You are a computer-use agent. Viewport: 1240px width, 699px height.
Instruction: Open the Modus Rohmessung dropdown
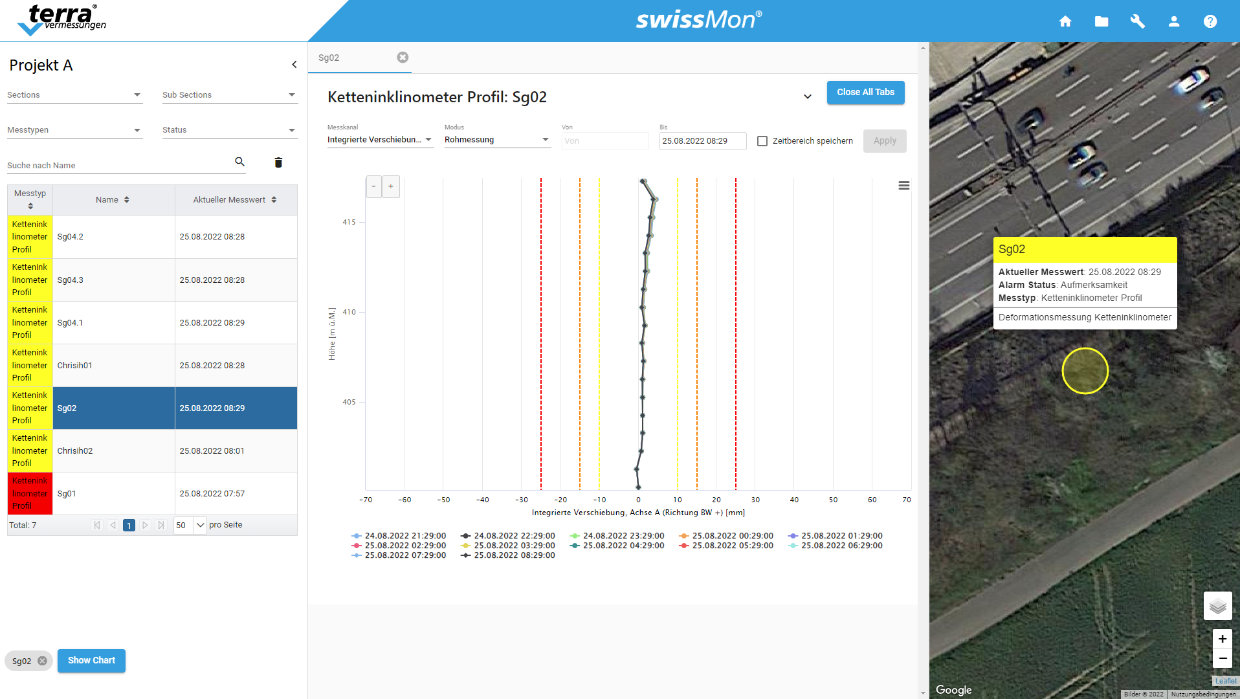(497, 140)
